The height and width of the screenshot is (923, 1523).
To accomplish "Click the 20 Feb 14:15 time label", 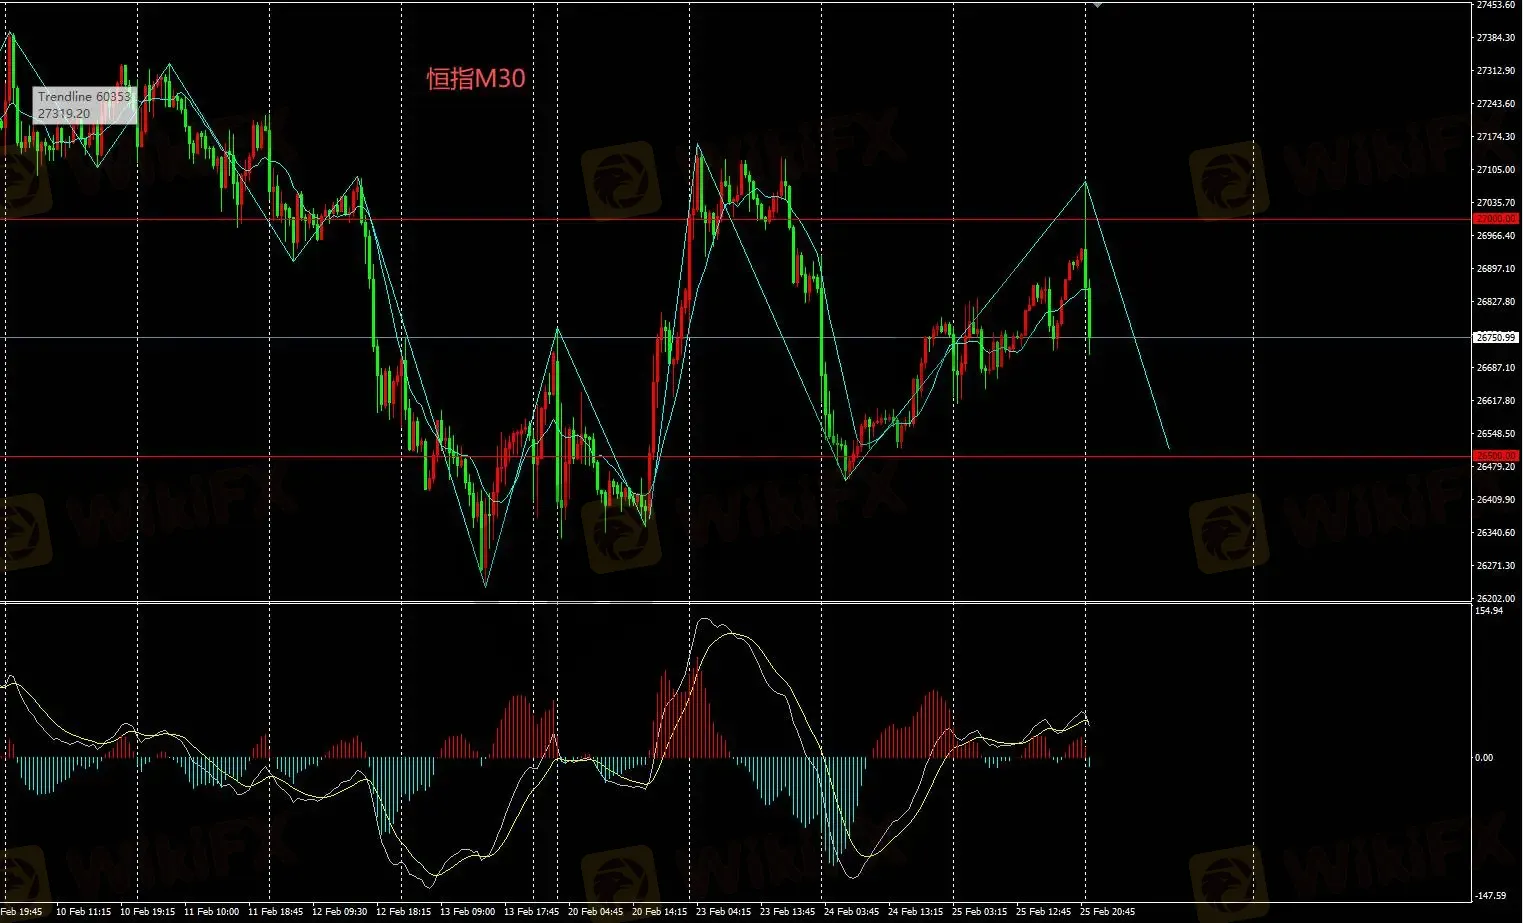I will point(660,912).
